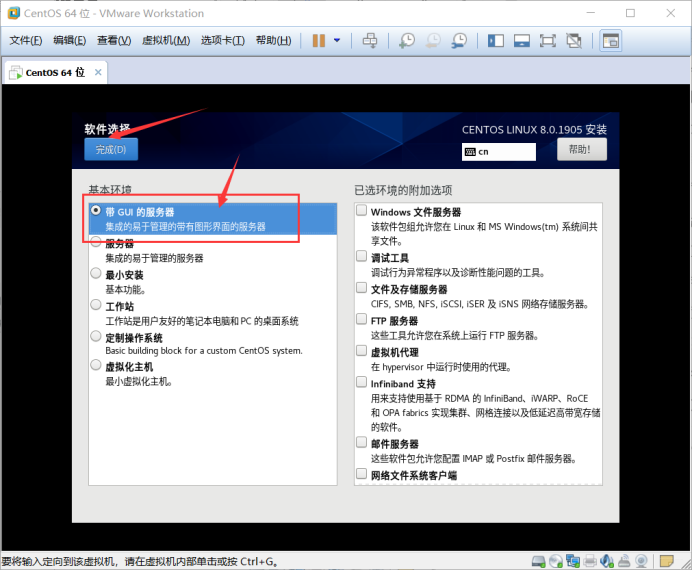Toggle the console view icon
The width and height of the screenshot is (692, 570).
(611, 41)
